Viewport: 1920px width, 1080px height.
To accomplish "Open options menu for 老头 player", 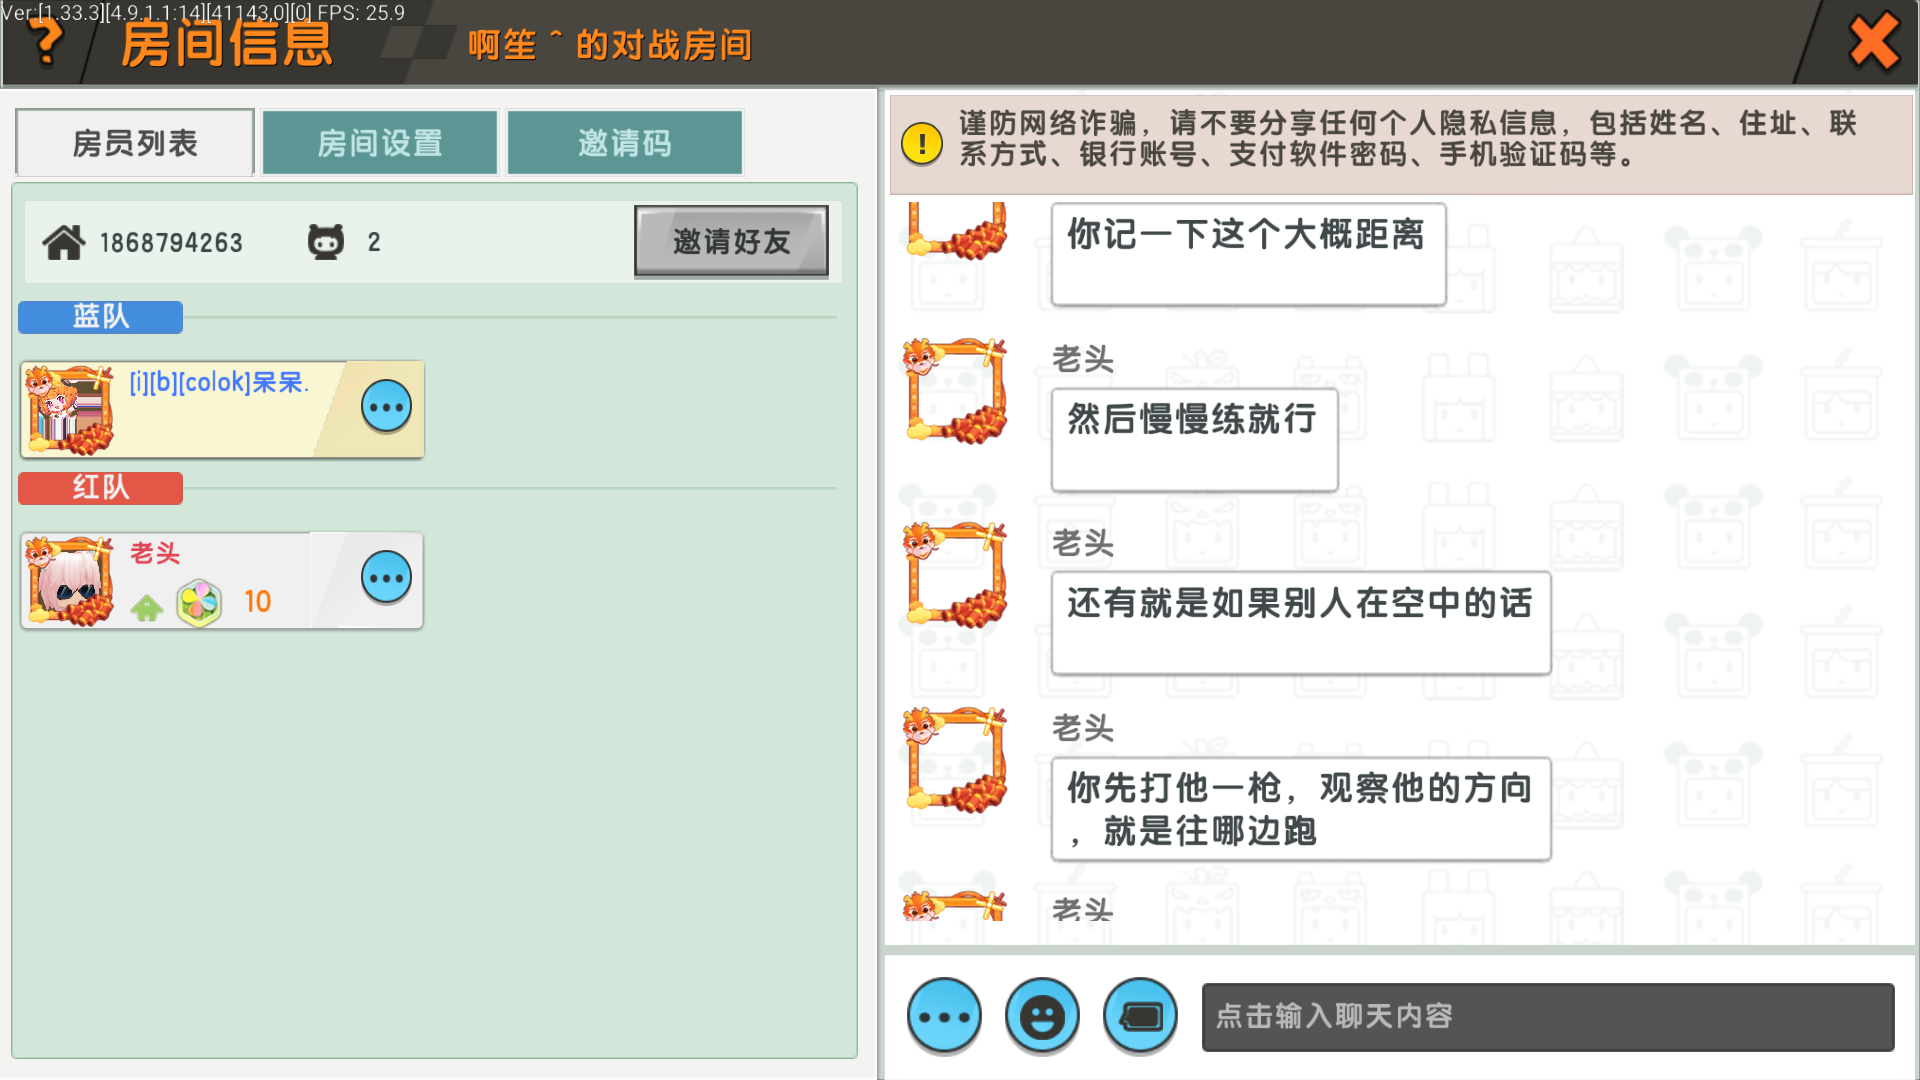I will click(x=386, y=578).
